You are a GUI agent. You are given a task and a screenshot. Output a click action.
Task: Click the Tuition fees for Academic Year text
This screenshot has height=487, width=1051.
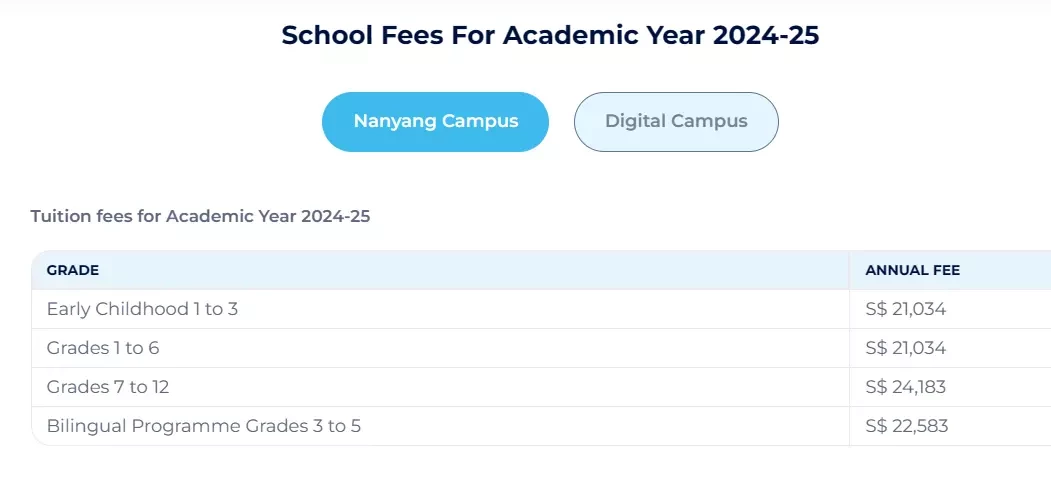point(200,216)
